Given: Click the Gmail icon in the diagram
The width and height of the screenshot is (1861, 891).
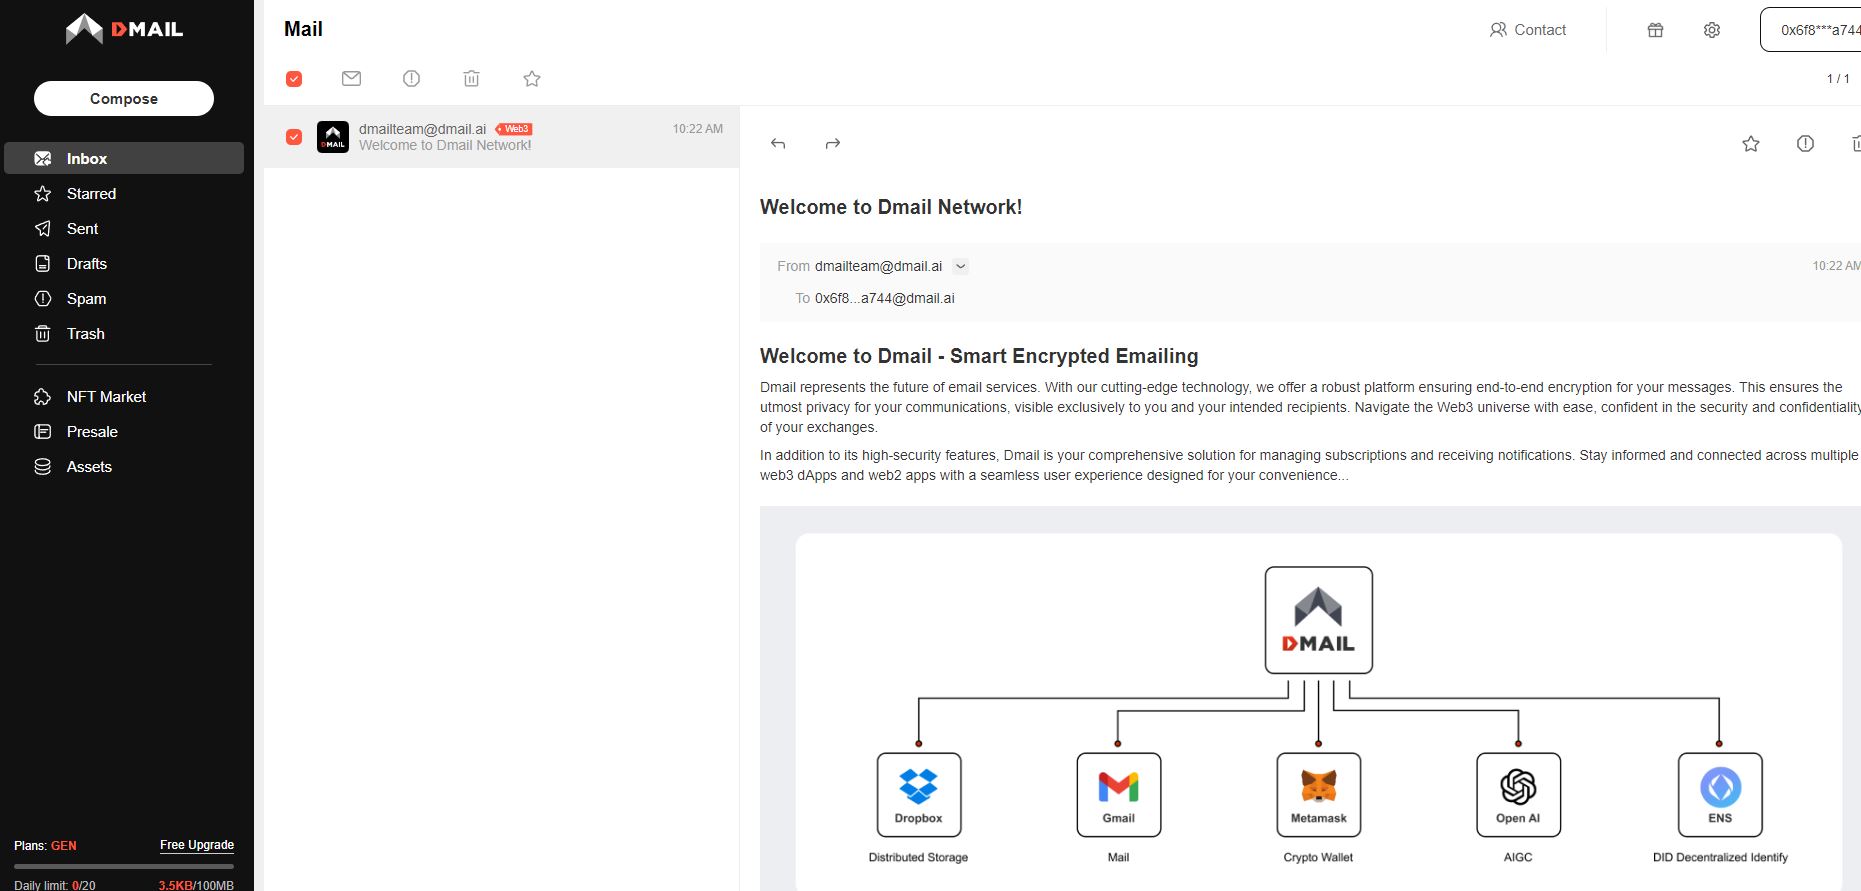Looking at the screenshot, I should 1119,795.
